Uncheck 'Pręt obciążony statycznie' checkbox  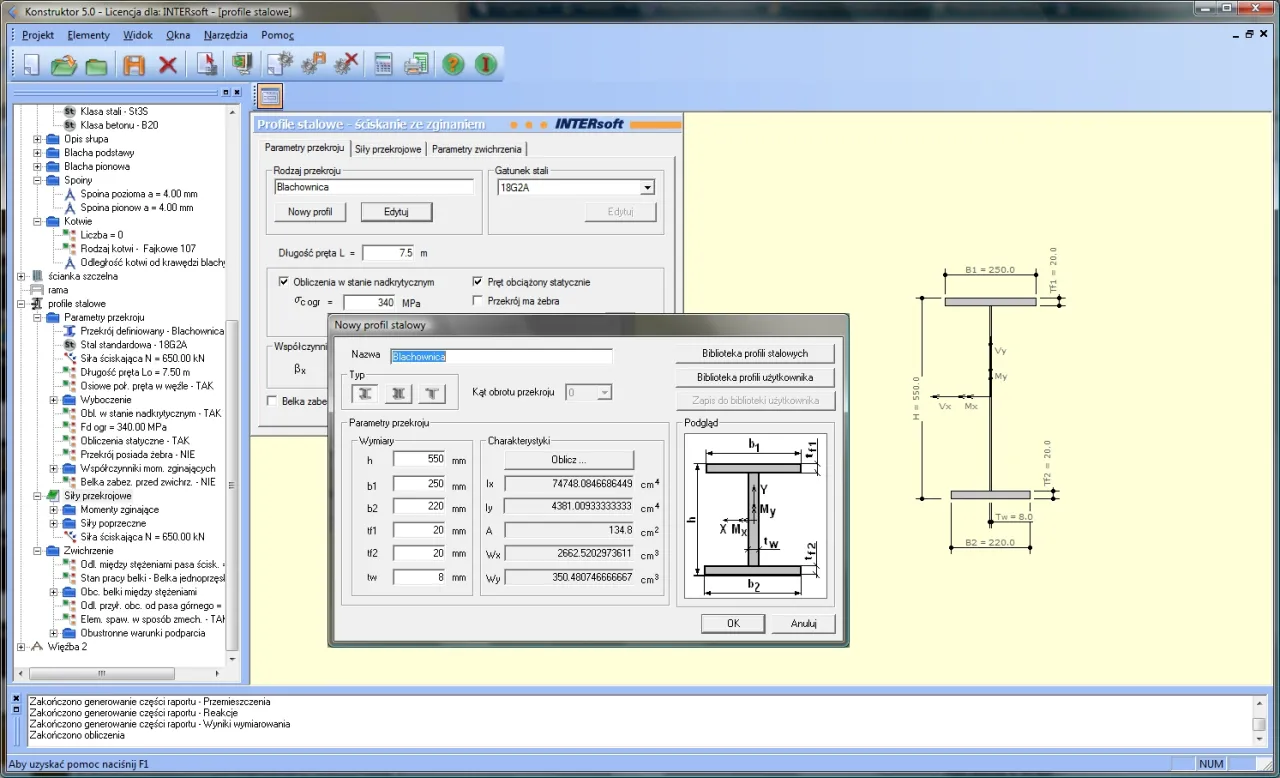point(478,282)
